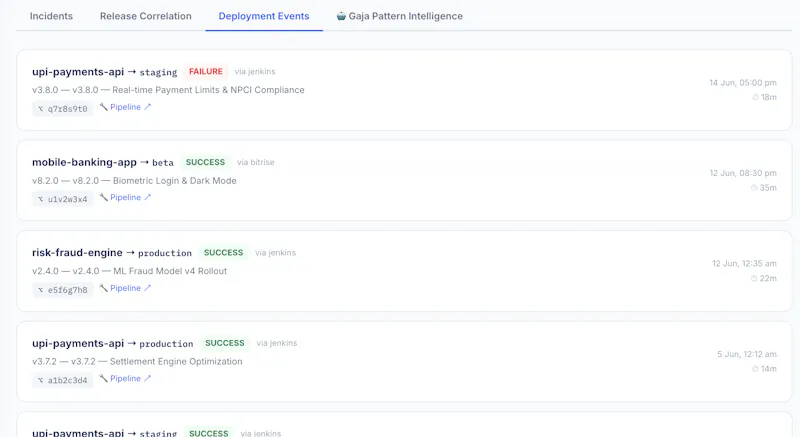Click clock icon next to 35m duration
800x437 pixels.
pyautogui.click(x=754, y=188)
